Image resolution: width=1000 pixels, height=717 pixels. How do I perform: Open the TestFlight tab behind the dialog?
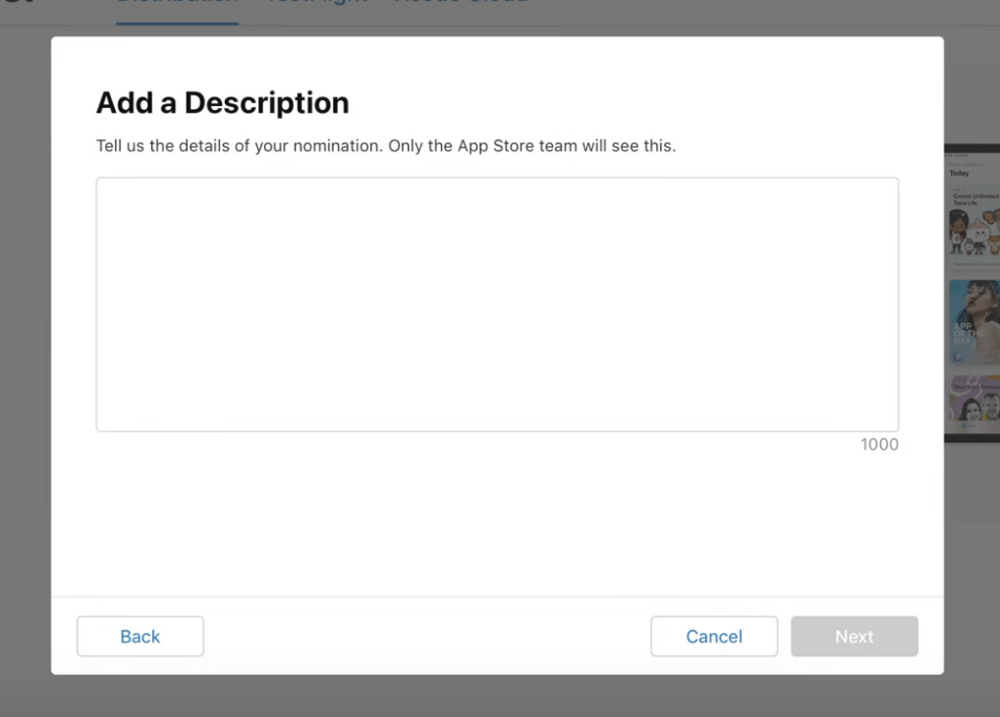point(316,3)
